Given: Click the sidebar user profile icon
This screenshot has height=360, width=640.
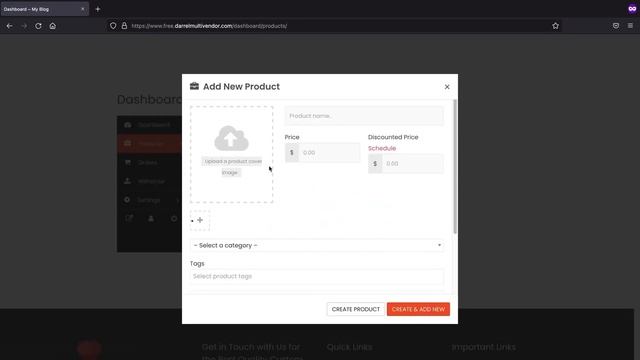Looking at the screenshot, I should click(151, 219).
